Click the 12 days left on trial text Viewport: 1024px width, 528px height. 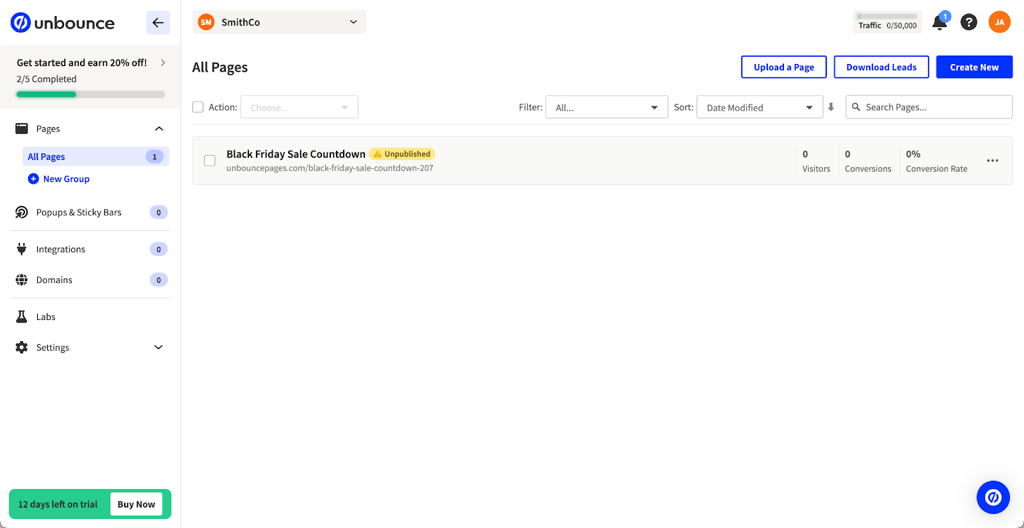[x=58, y=504]
